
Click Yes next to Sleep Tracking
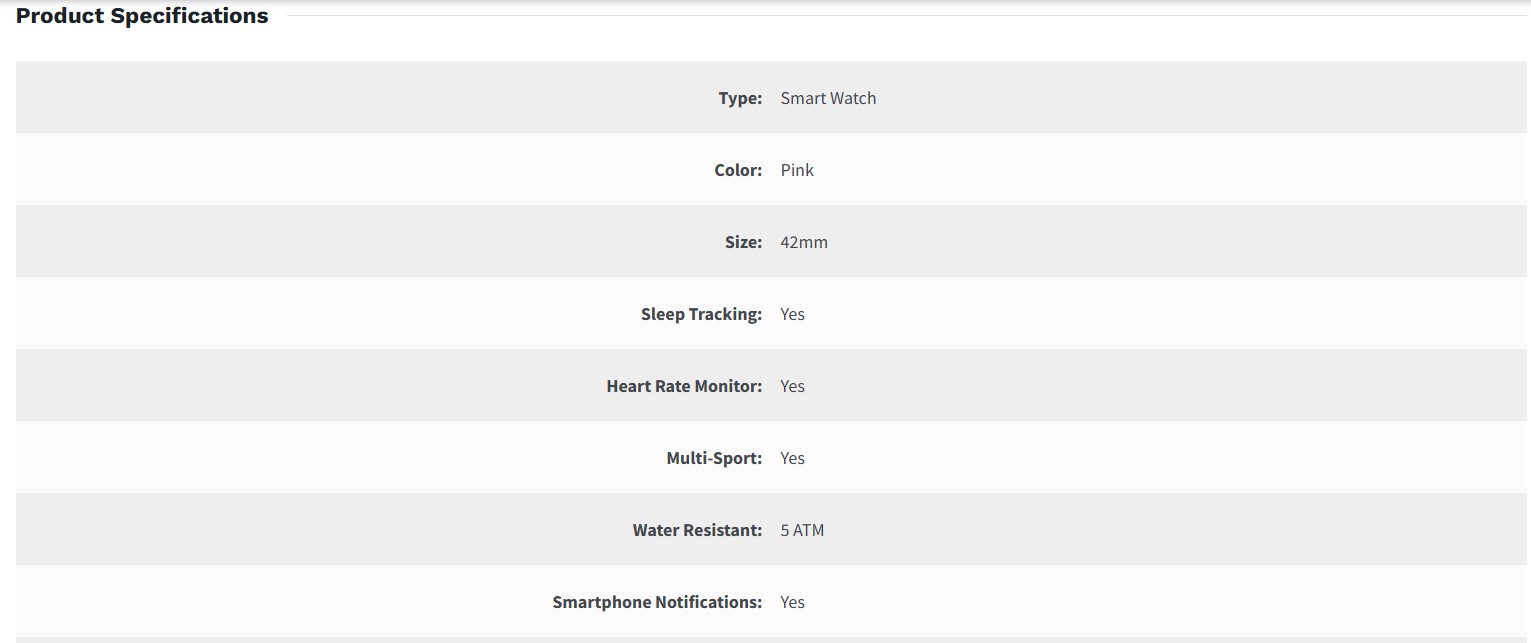click(x=792, y=314)
